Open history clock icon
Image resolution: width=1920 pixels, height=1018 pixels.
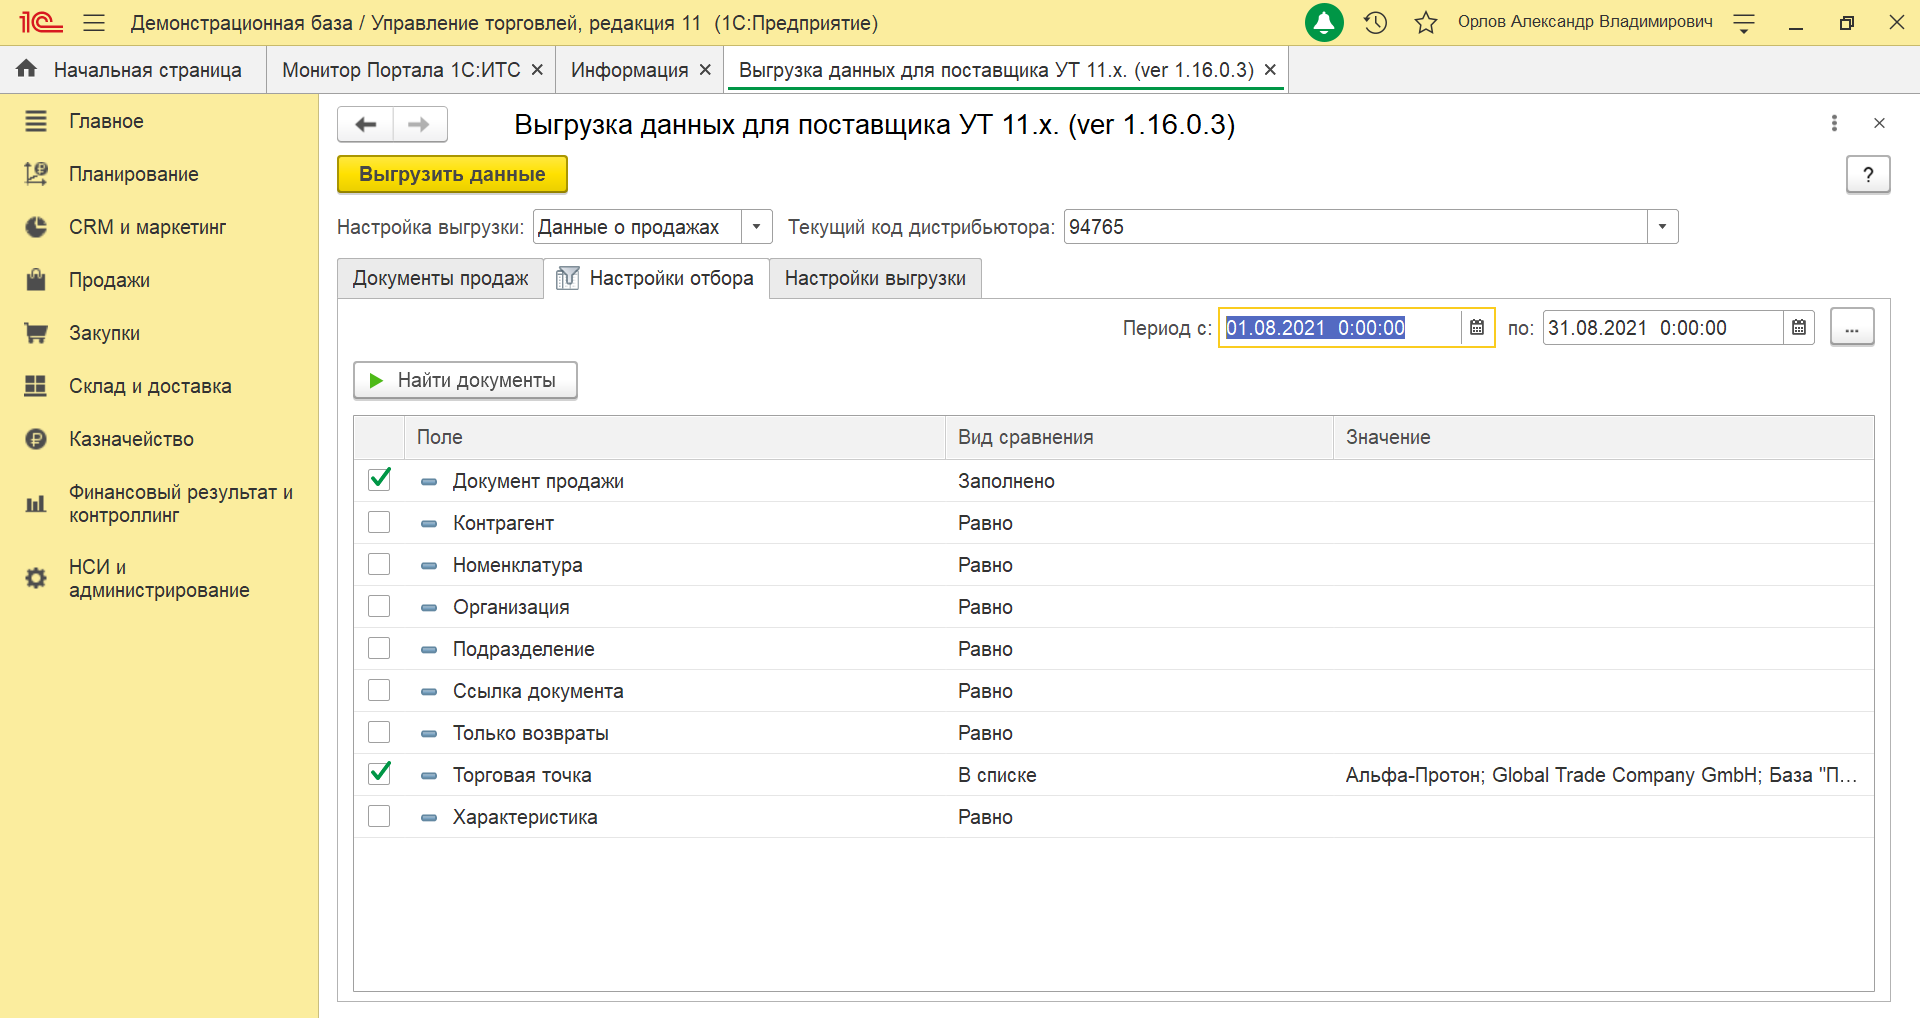(1376, 22)
